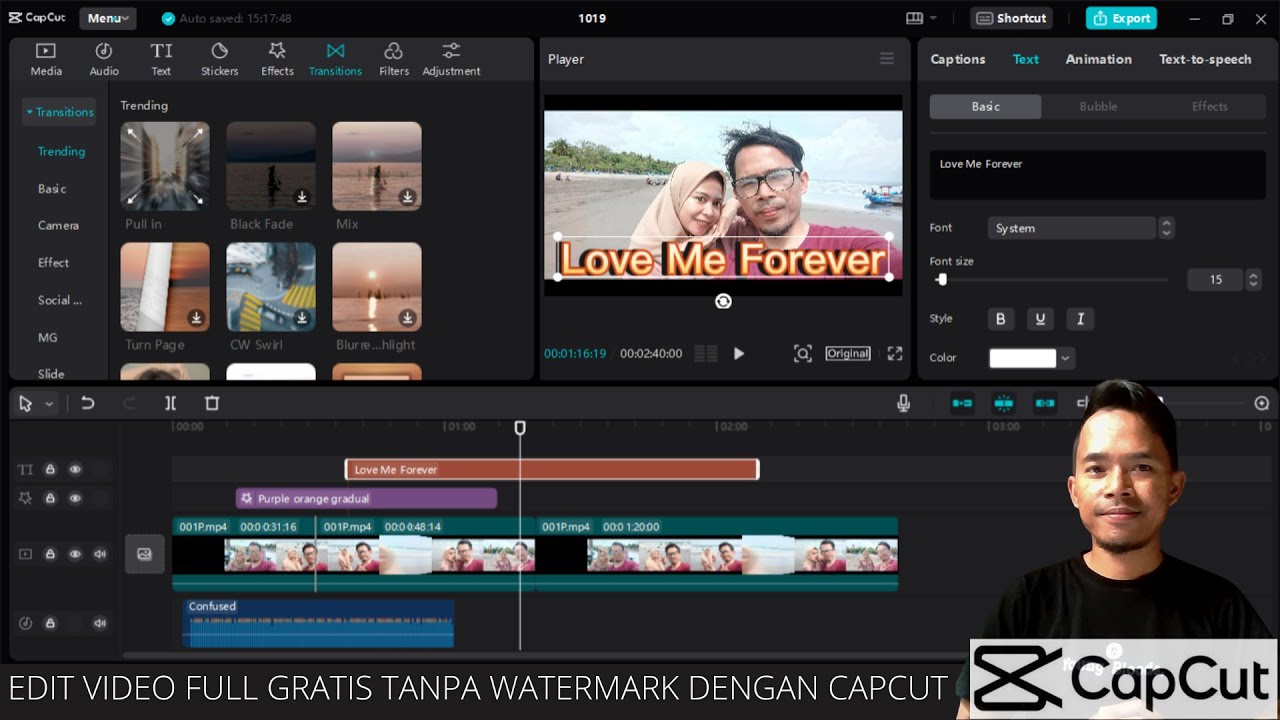Open the Bubble tab in the Text panel

click(x=1098, y=106)
